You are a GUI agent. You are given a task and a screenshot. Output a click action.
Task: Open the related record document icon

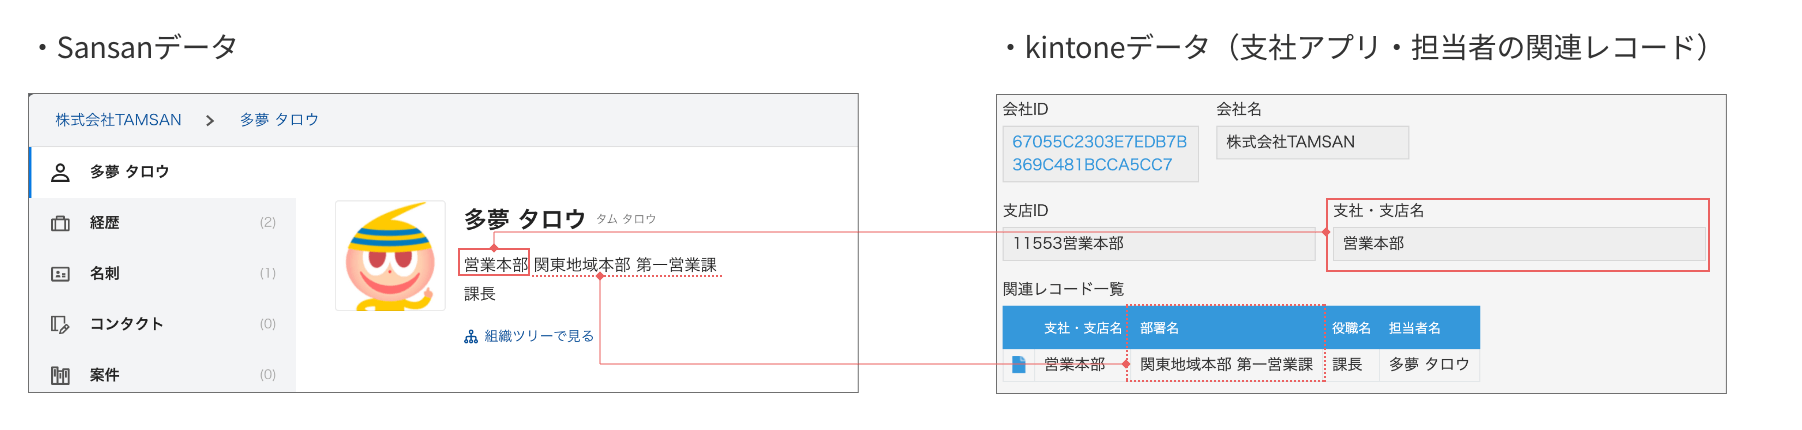1018,365
